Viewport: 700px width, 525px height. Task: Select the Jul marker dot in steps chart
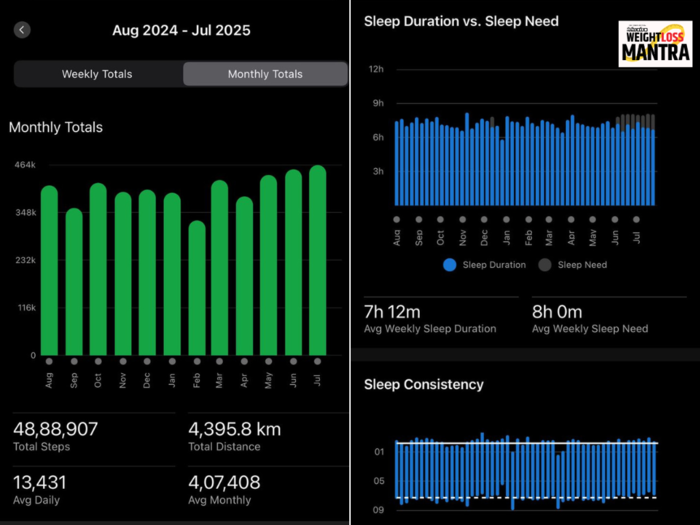point(317,361)
